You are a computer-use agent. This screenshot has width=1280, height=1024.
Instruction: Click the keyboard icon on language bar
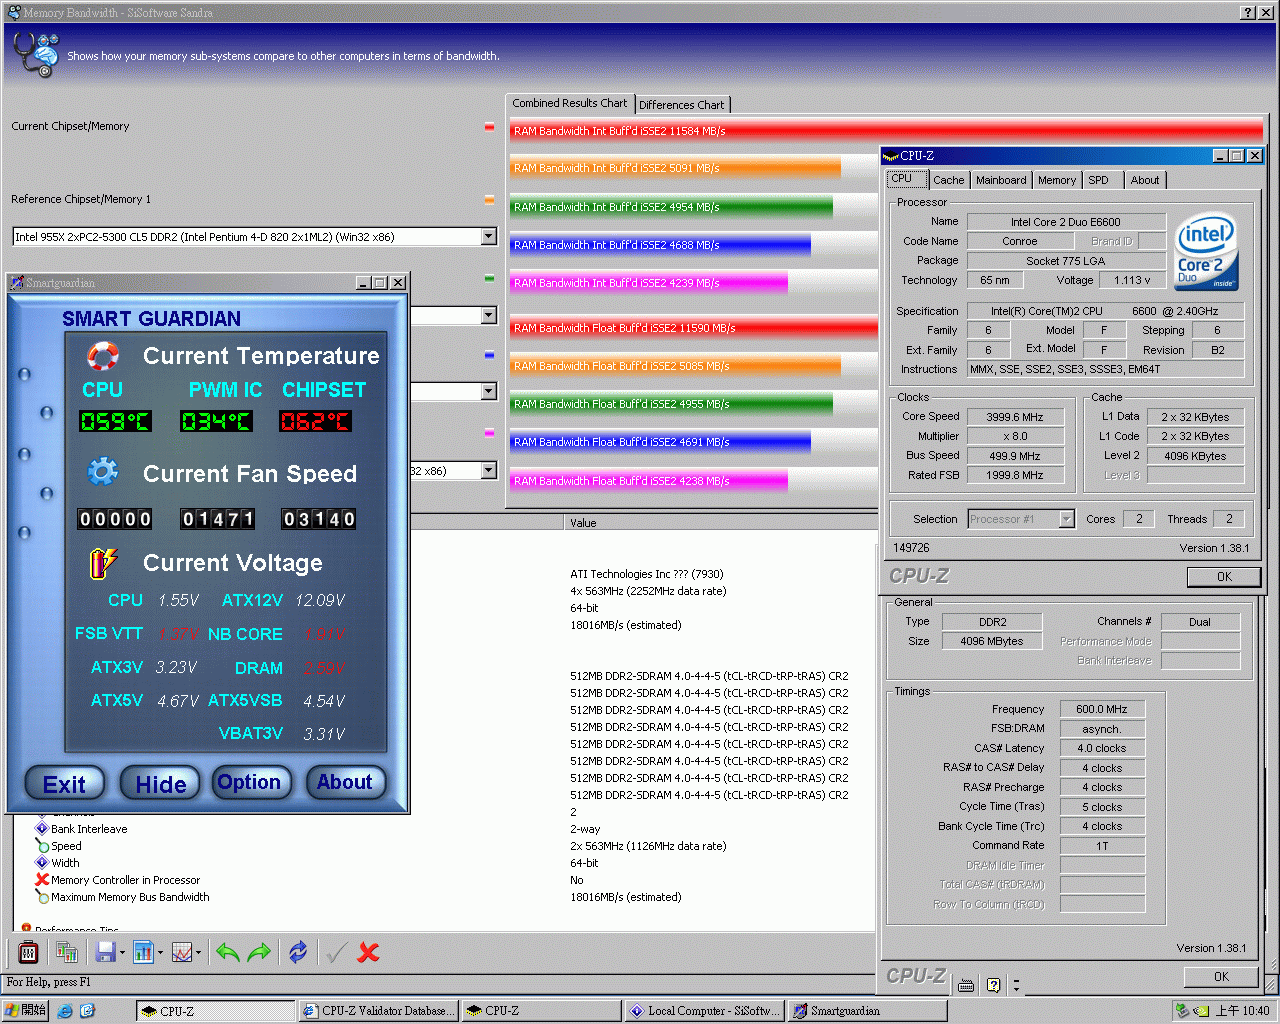click(x=966, y=985)
